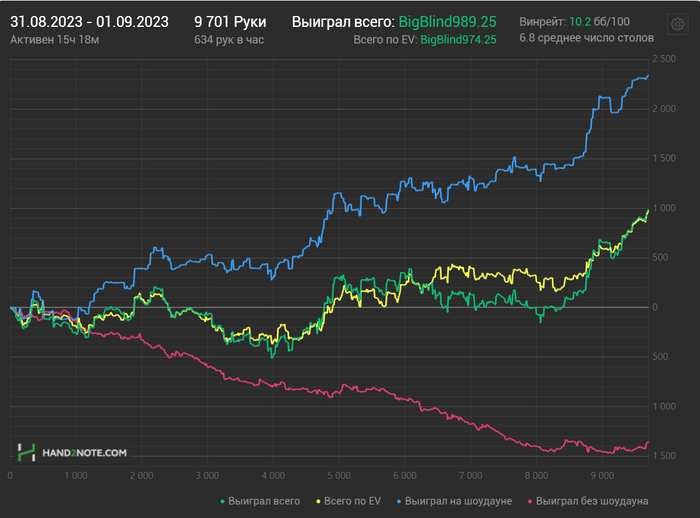The width and height of the screenshot is (700, 518).
Task: Click '6.8 среднее число столов' text
Action: (x=587, y=38)
